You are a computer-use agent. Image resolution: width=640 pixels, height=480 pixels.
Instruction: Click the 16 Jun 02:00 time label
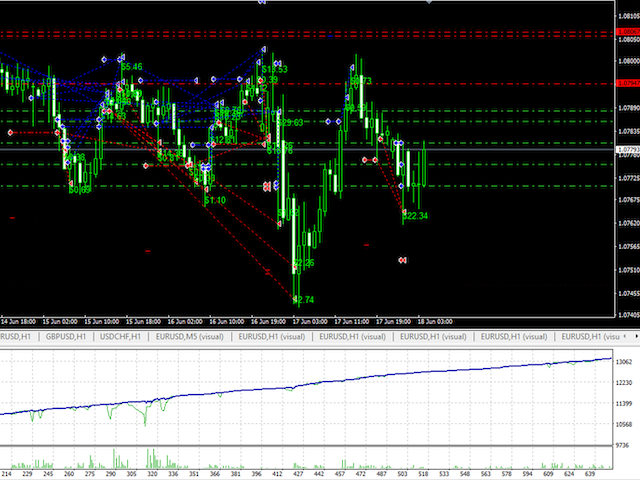185,322
